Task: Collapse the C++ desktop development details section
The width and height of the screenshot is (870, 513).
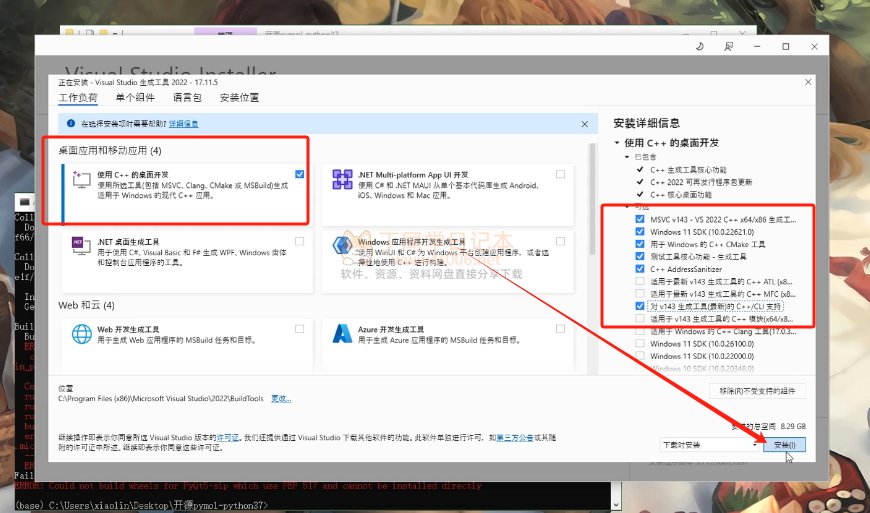Action: pos(617,143)
